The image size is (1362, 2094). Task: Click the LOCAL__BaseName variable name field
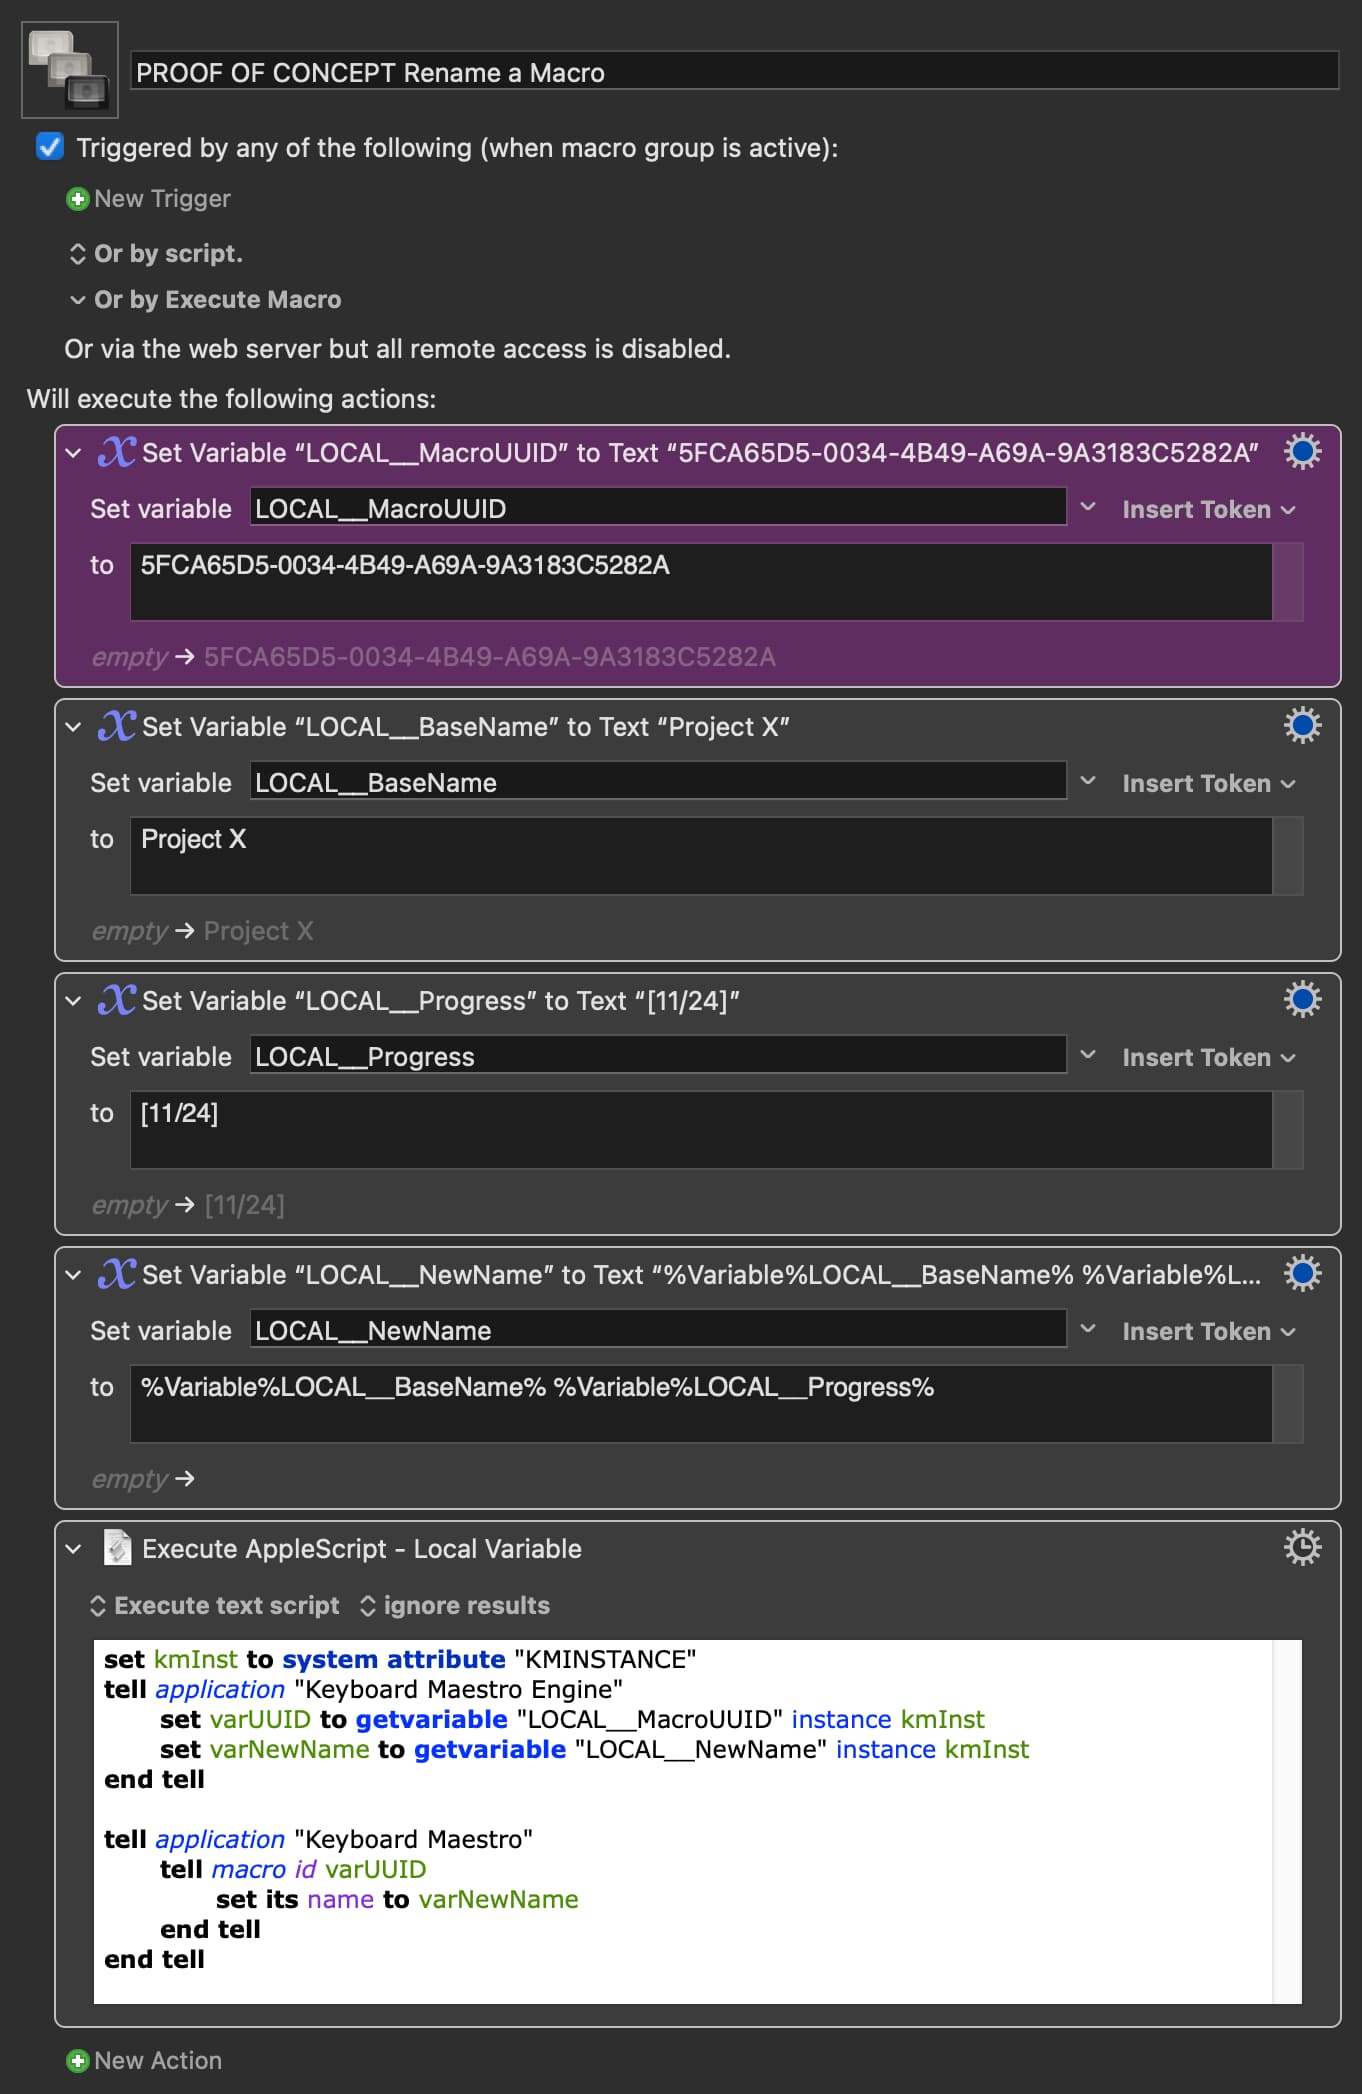(658, 782)
